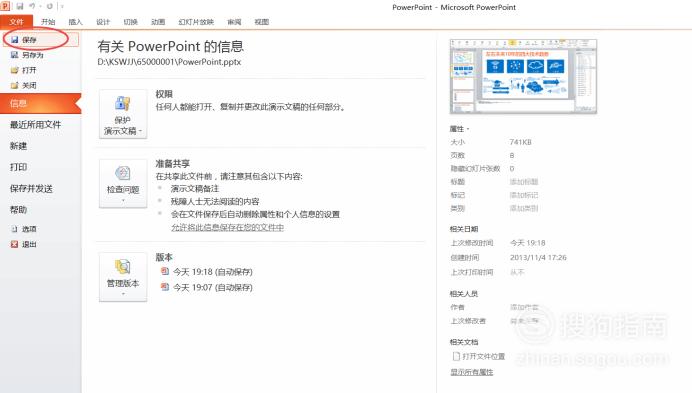Viewport: 692px width, 393px height.
Task: Click Open File Location link text
Action: 483,356
